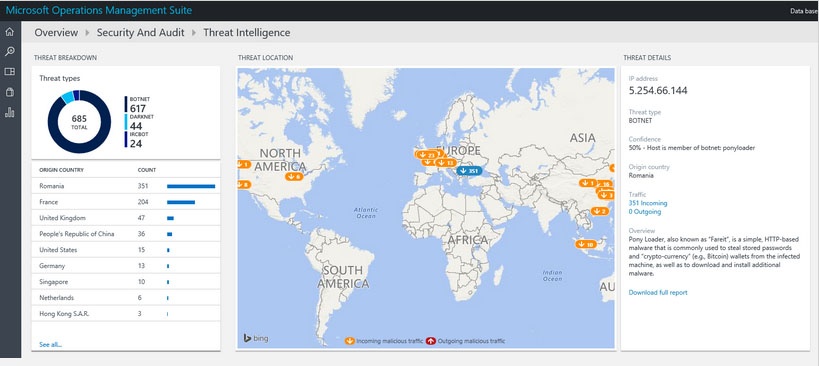Click the France count bar
The height and width of the screenshot is (366, 819).
181,202
